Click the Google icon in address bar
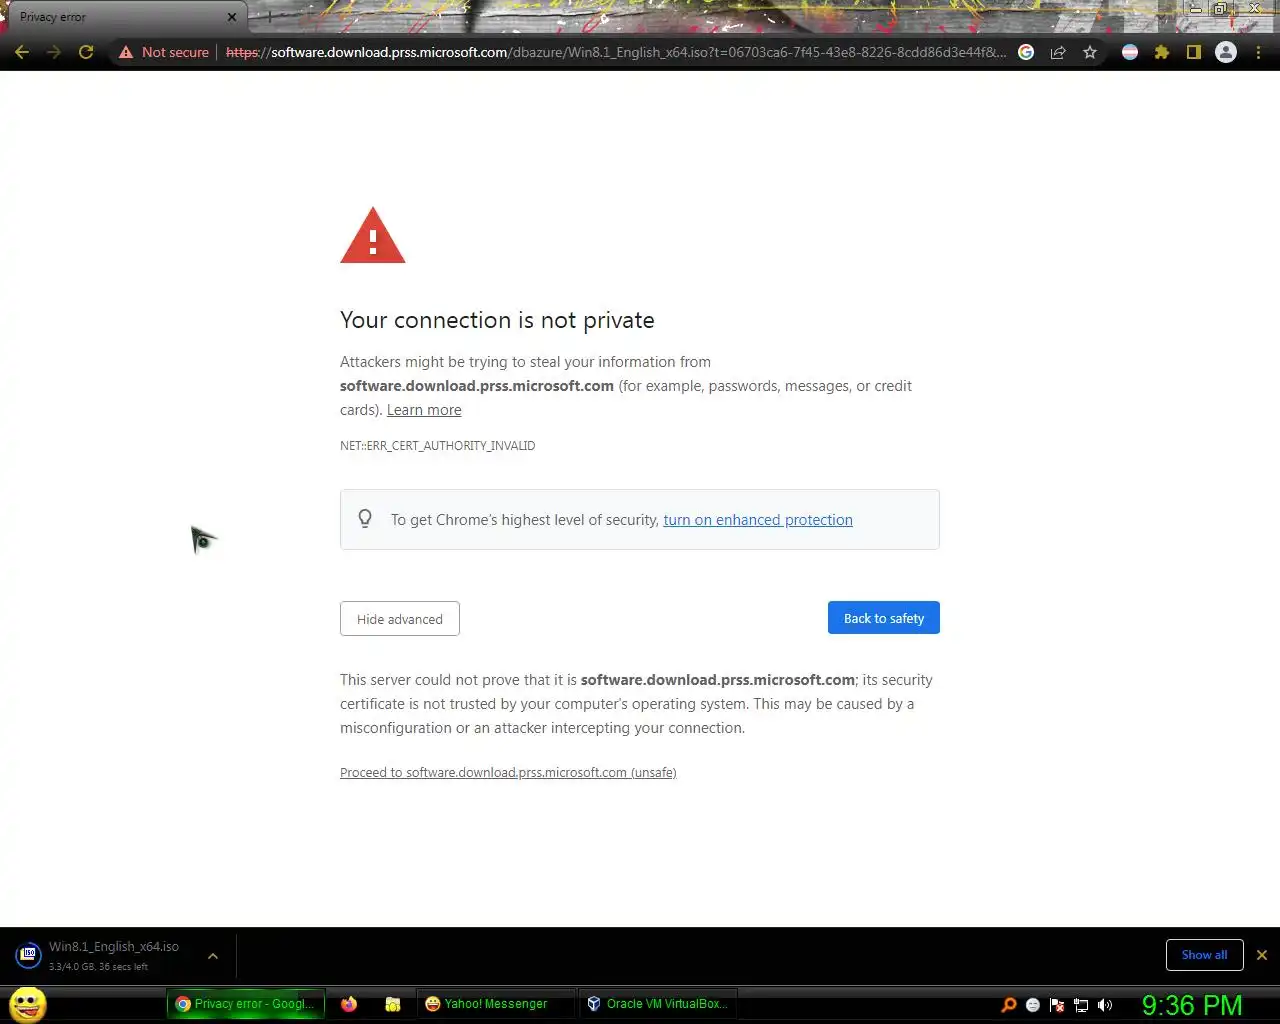Image resolution: width=1280 pixels, height=1024 pixels. 1026,52
